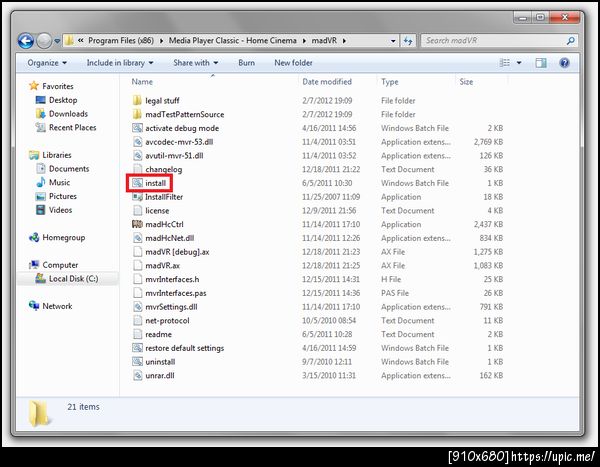Open Recent Places in navigation pane
Viewport: 600px width, 467px height.
[66, 127]
